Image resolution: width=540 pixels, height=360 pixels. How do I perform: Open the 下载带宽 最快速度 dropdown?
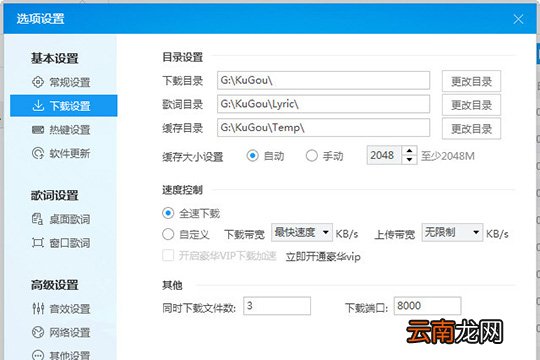pos(302,233)
